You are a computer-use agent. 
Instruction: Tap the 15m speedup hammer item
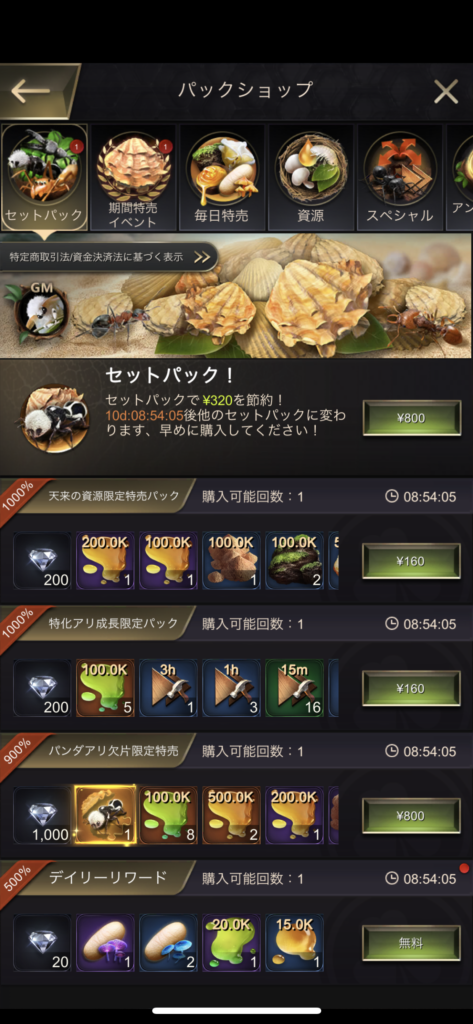coord(295,688)
